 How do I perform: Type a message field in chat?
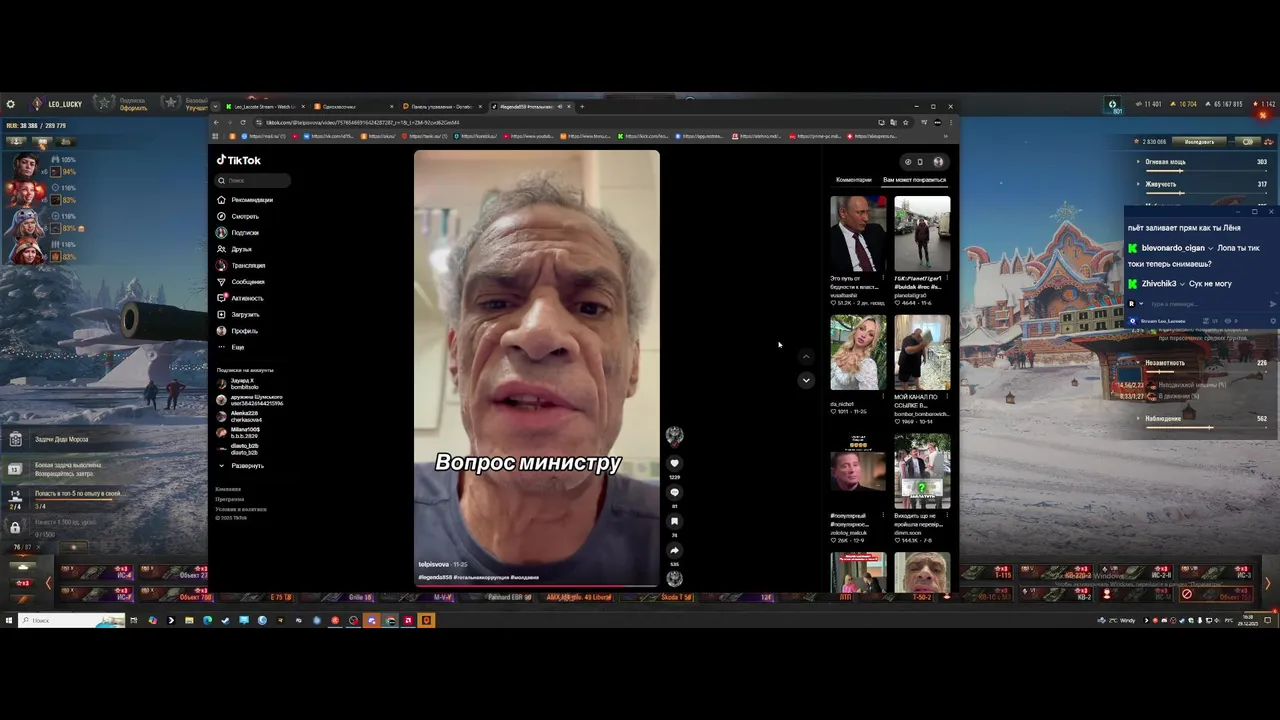coord(1205,304)
